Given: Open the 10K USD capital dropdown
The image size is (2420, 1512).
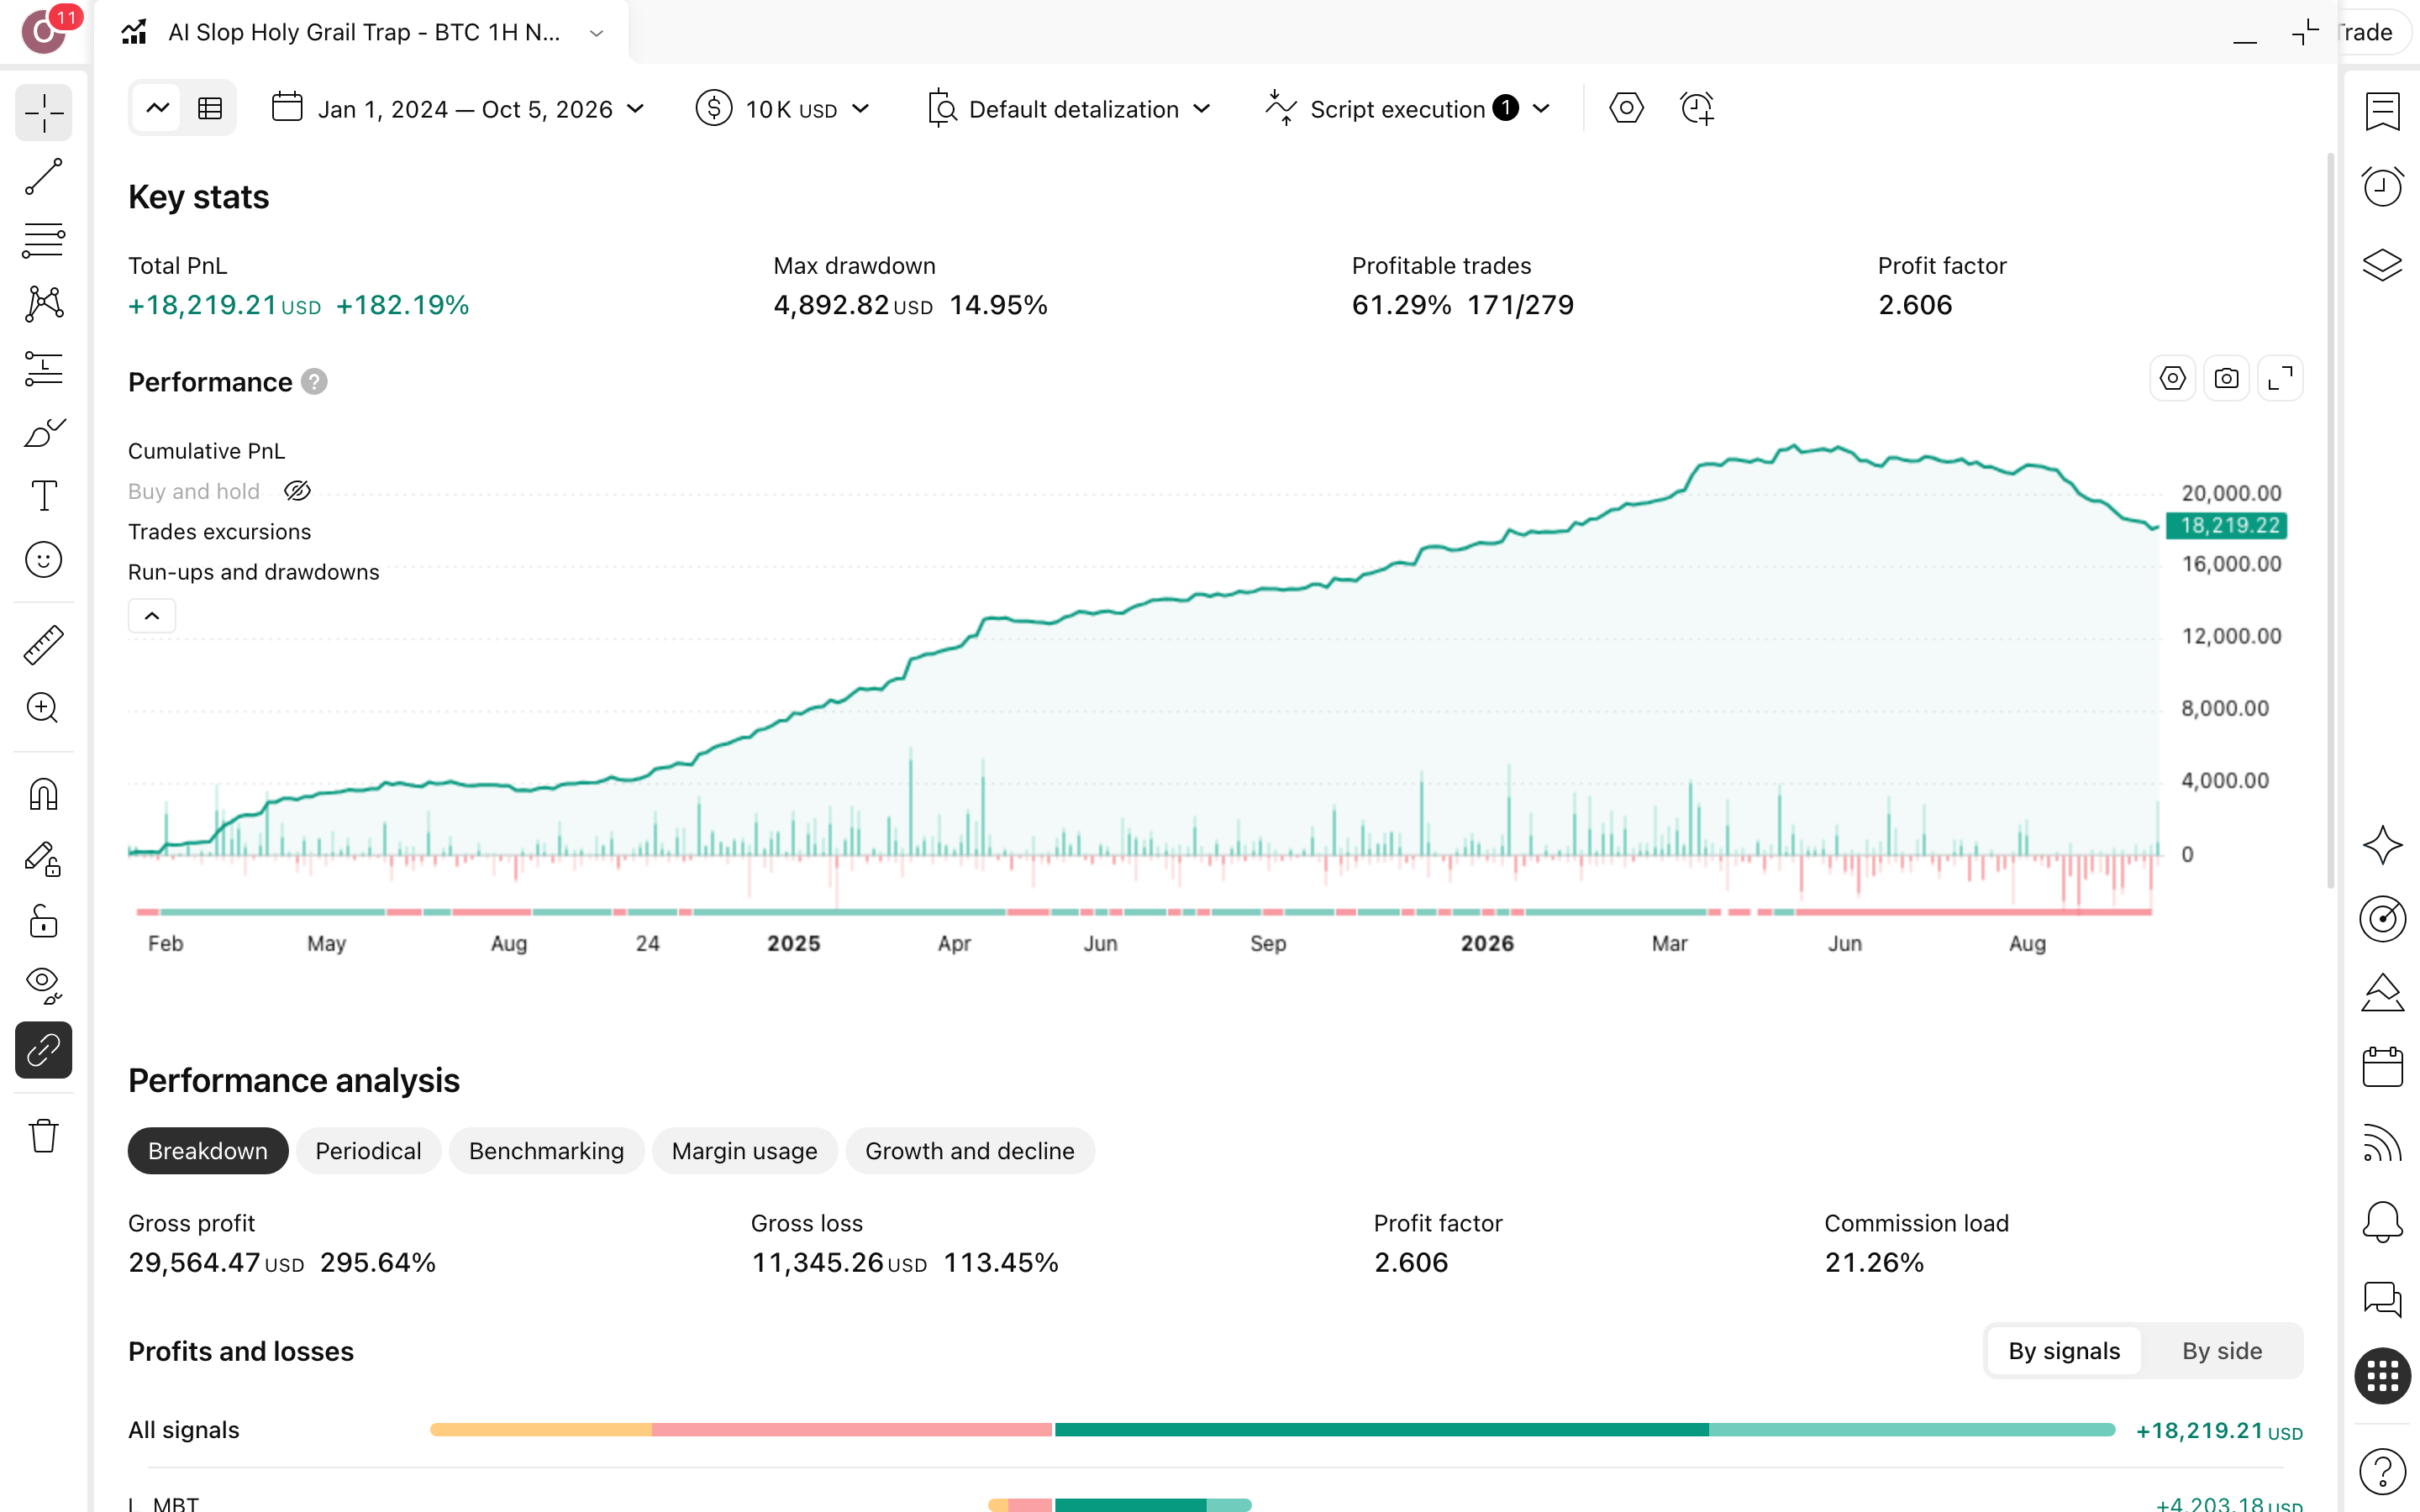Looking at the screenshot, I should tap(783, 109).
